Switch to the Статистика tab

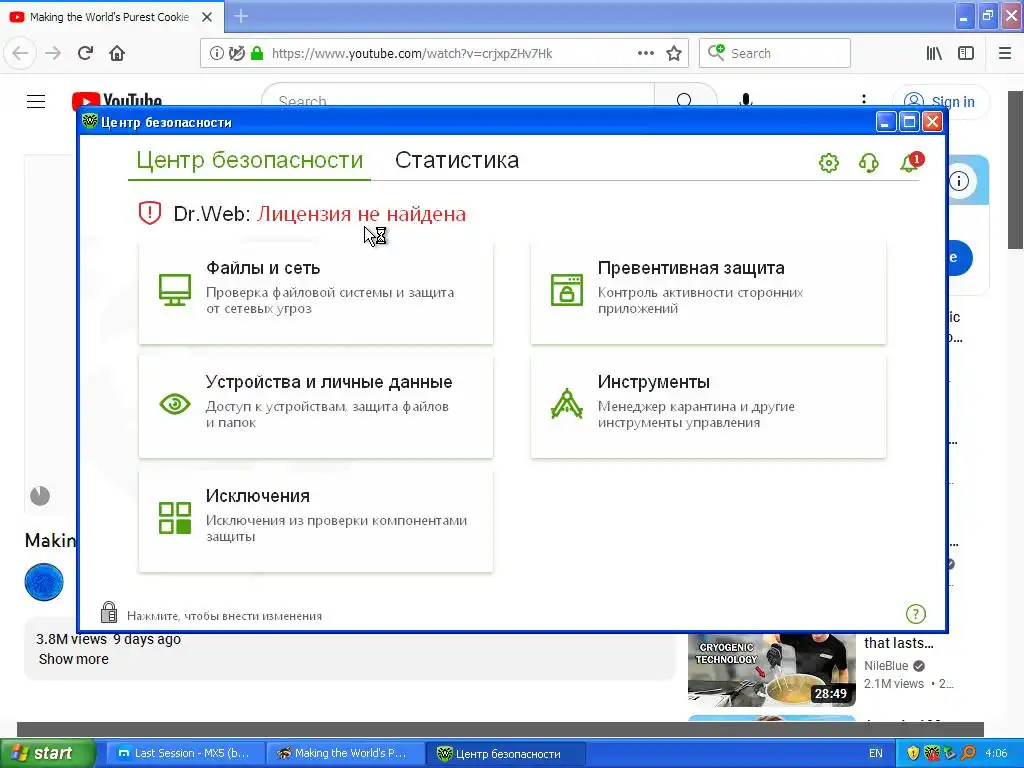pos(456,160)
